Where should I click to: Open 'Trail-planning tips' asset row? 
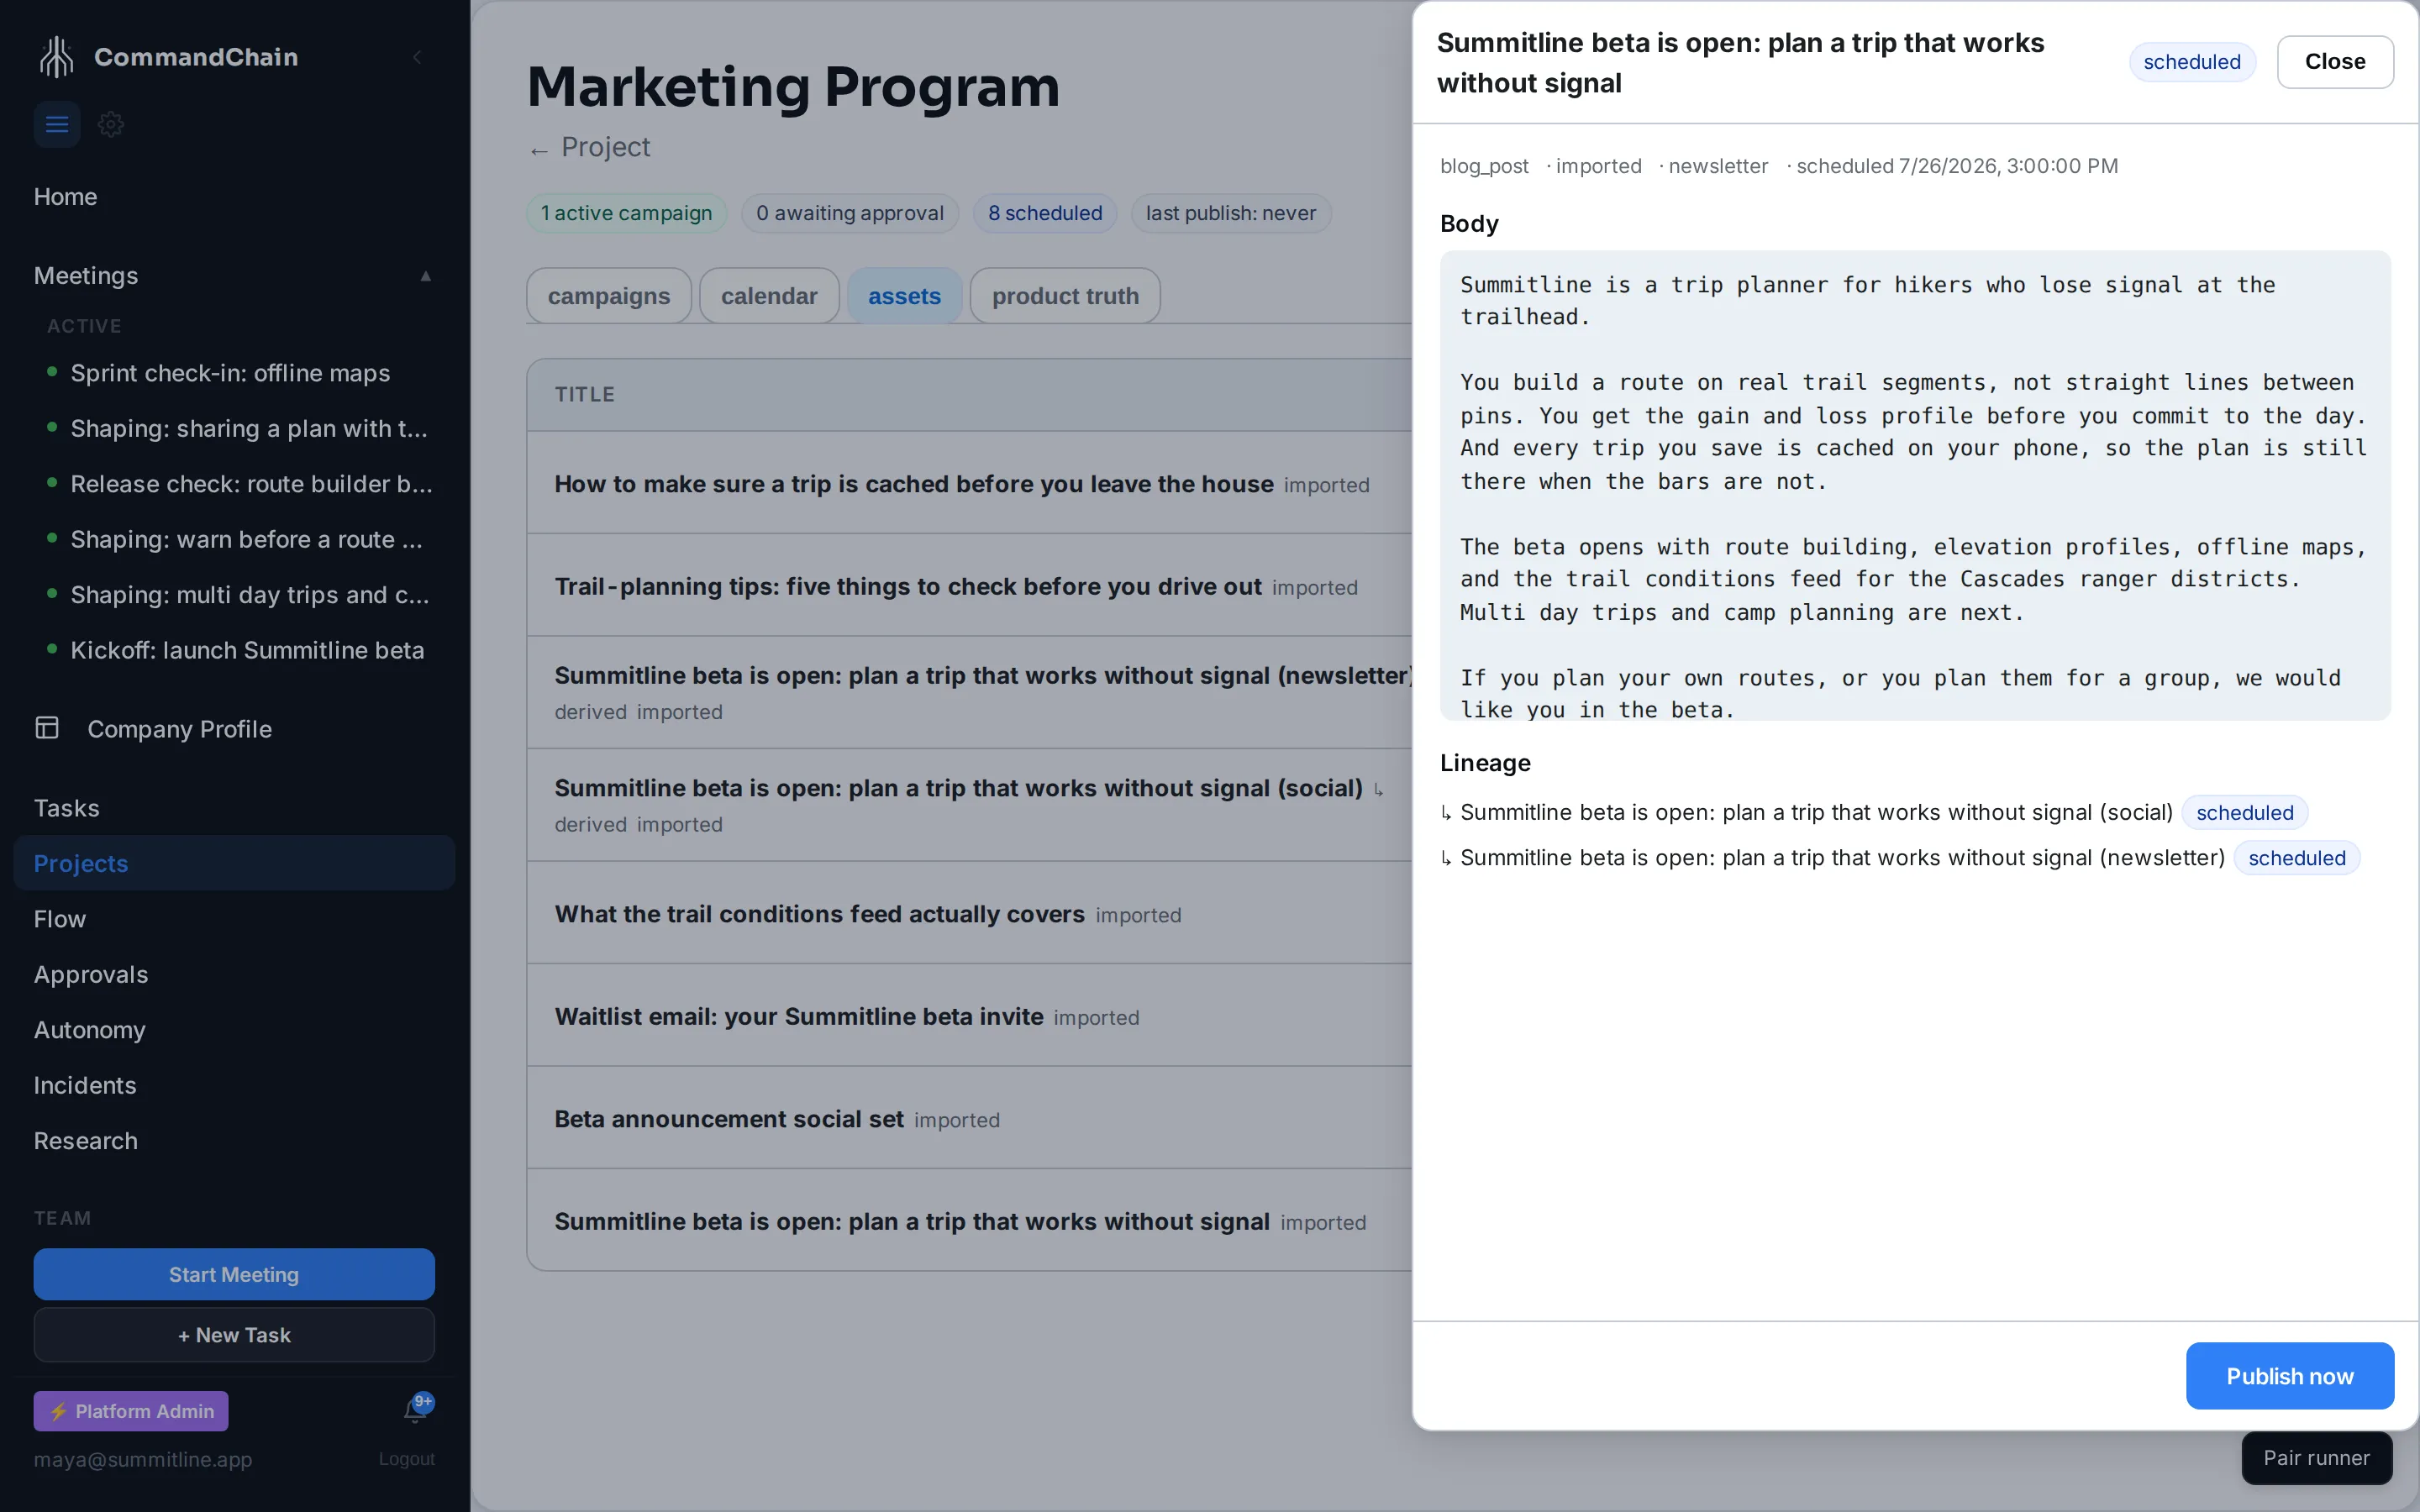pos(969,586)
